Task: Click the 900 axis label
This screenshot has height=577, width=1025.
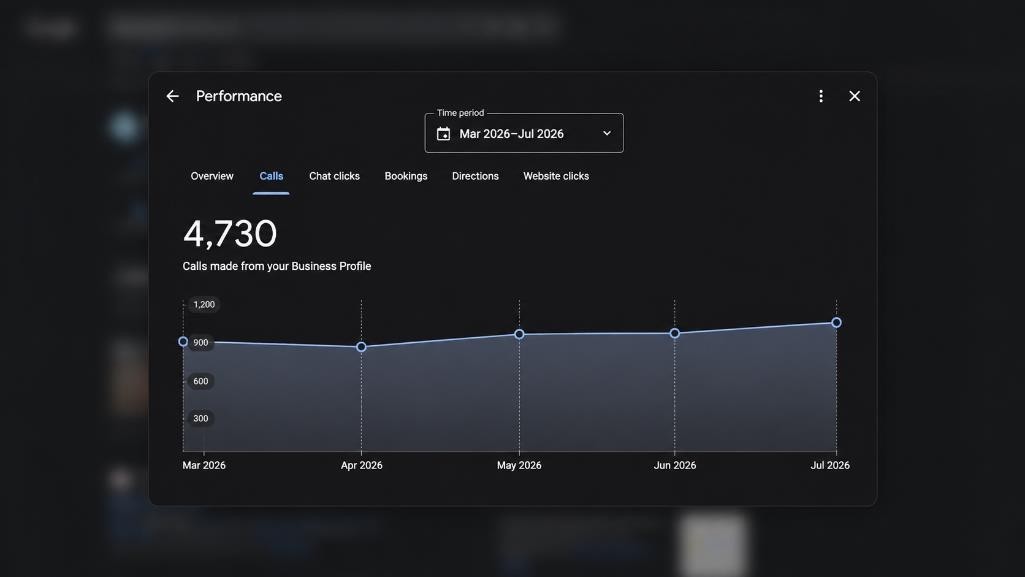Action: 201,342
